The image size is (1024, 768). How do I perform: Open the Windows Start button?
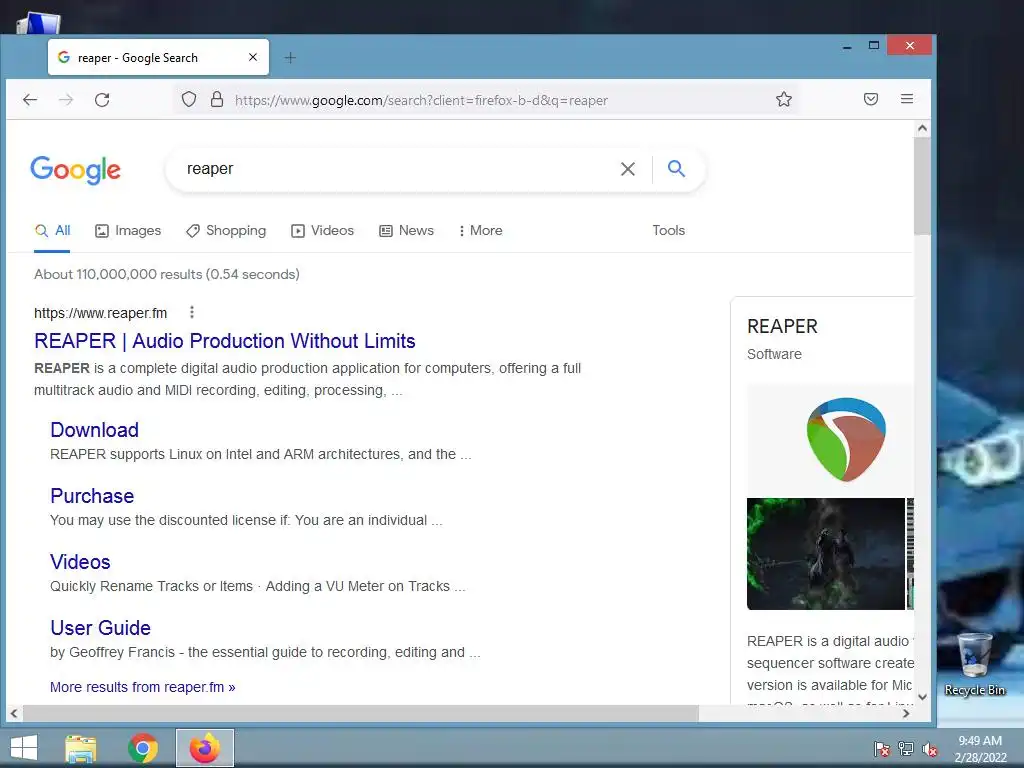pos(24,748)
